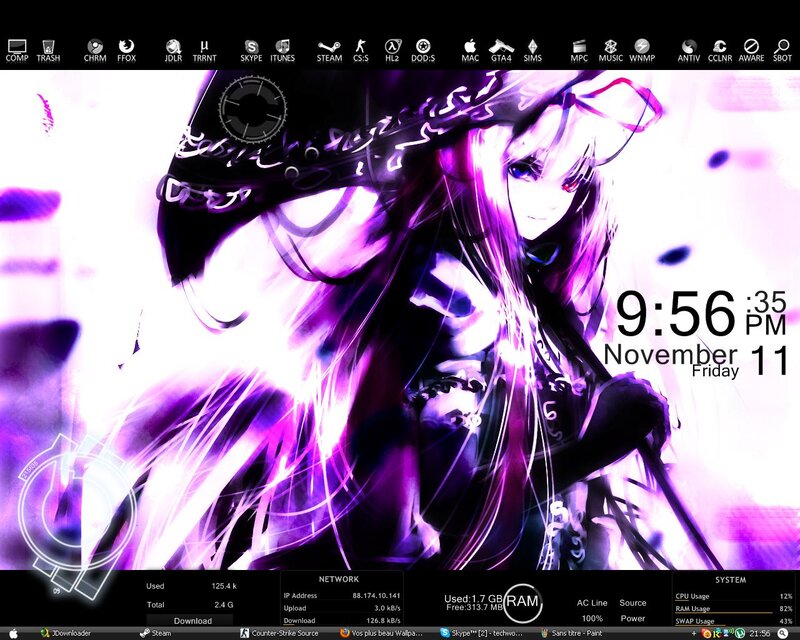Launch Spybot via SBOT icon
Image resolution: width=800 pixels, height=640 pixels.
pyautogui.click(x=782, y=51)
